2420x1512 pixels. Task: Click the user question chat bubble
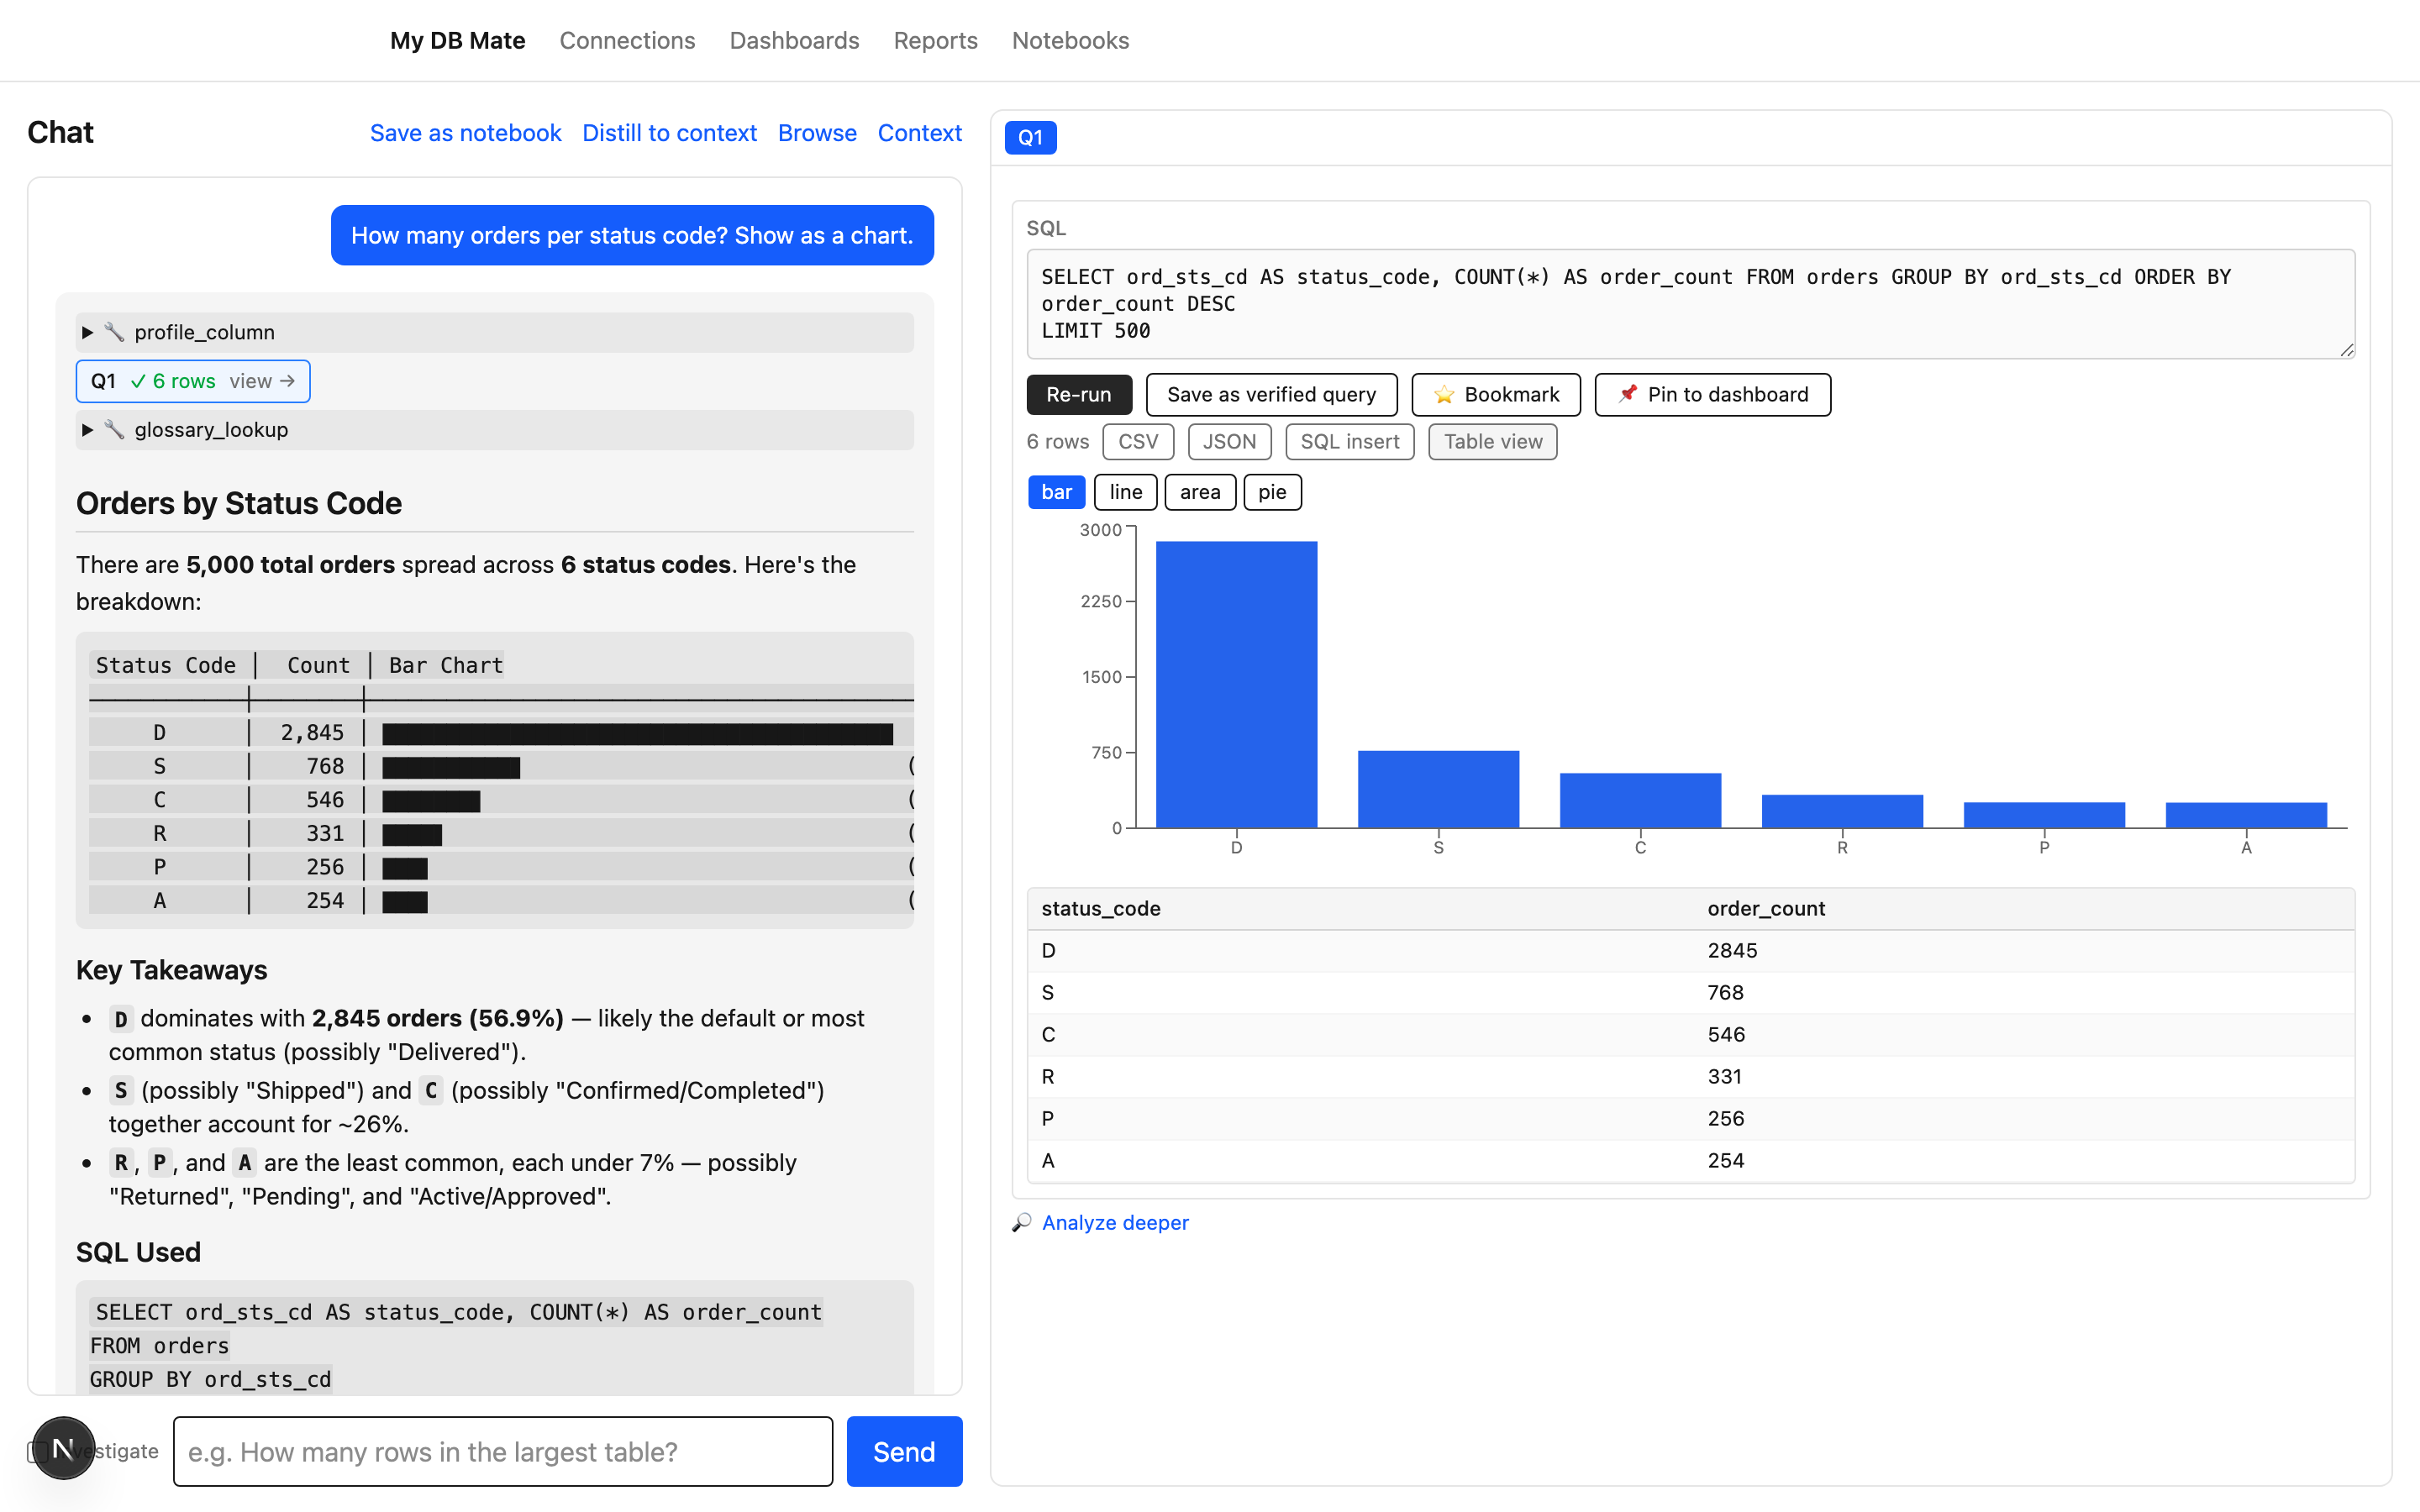point(632,235)
